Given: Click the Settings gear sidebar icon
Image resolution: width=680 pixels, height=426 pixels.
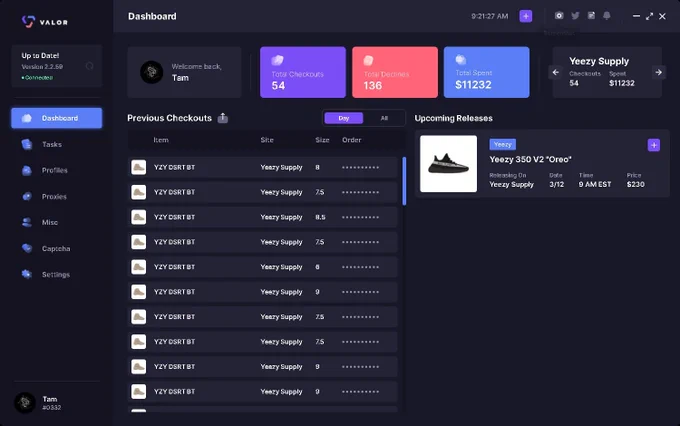Looking at the screenshot, I should [27, 274].
